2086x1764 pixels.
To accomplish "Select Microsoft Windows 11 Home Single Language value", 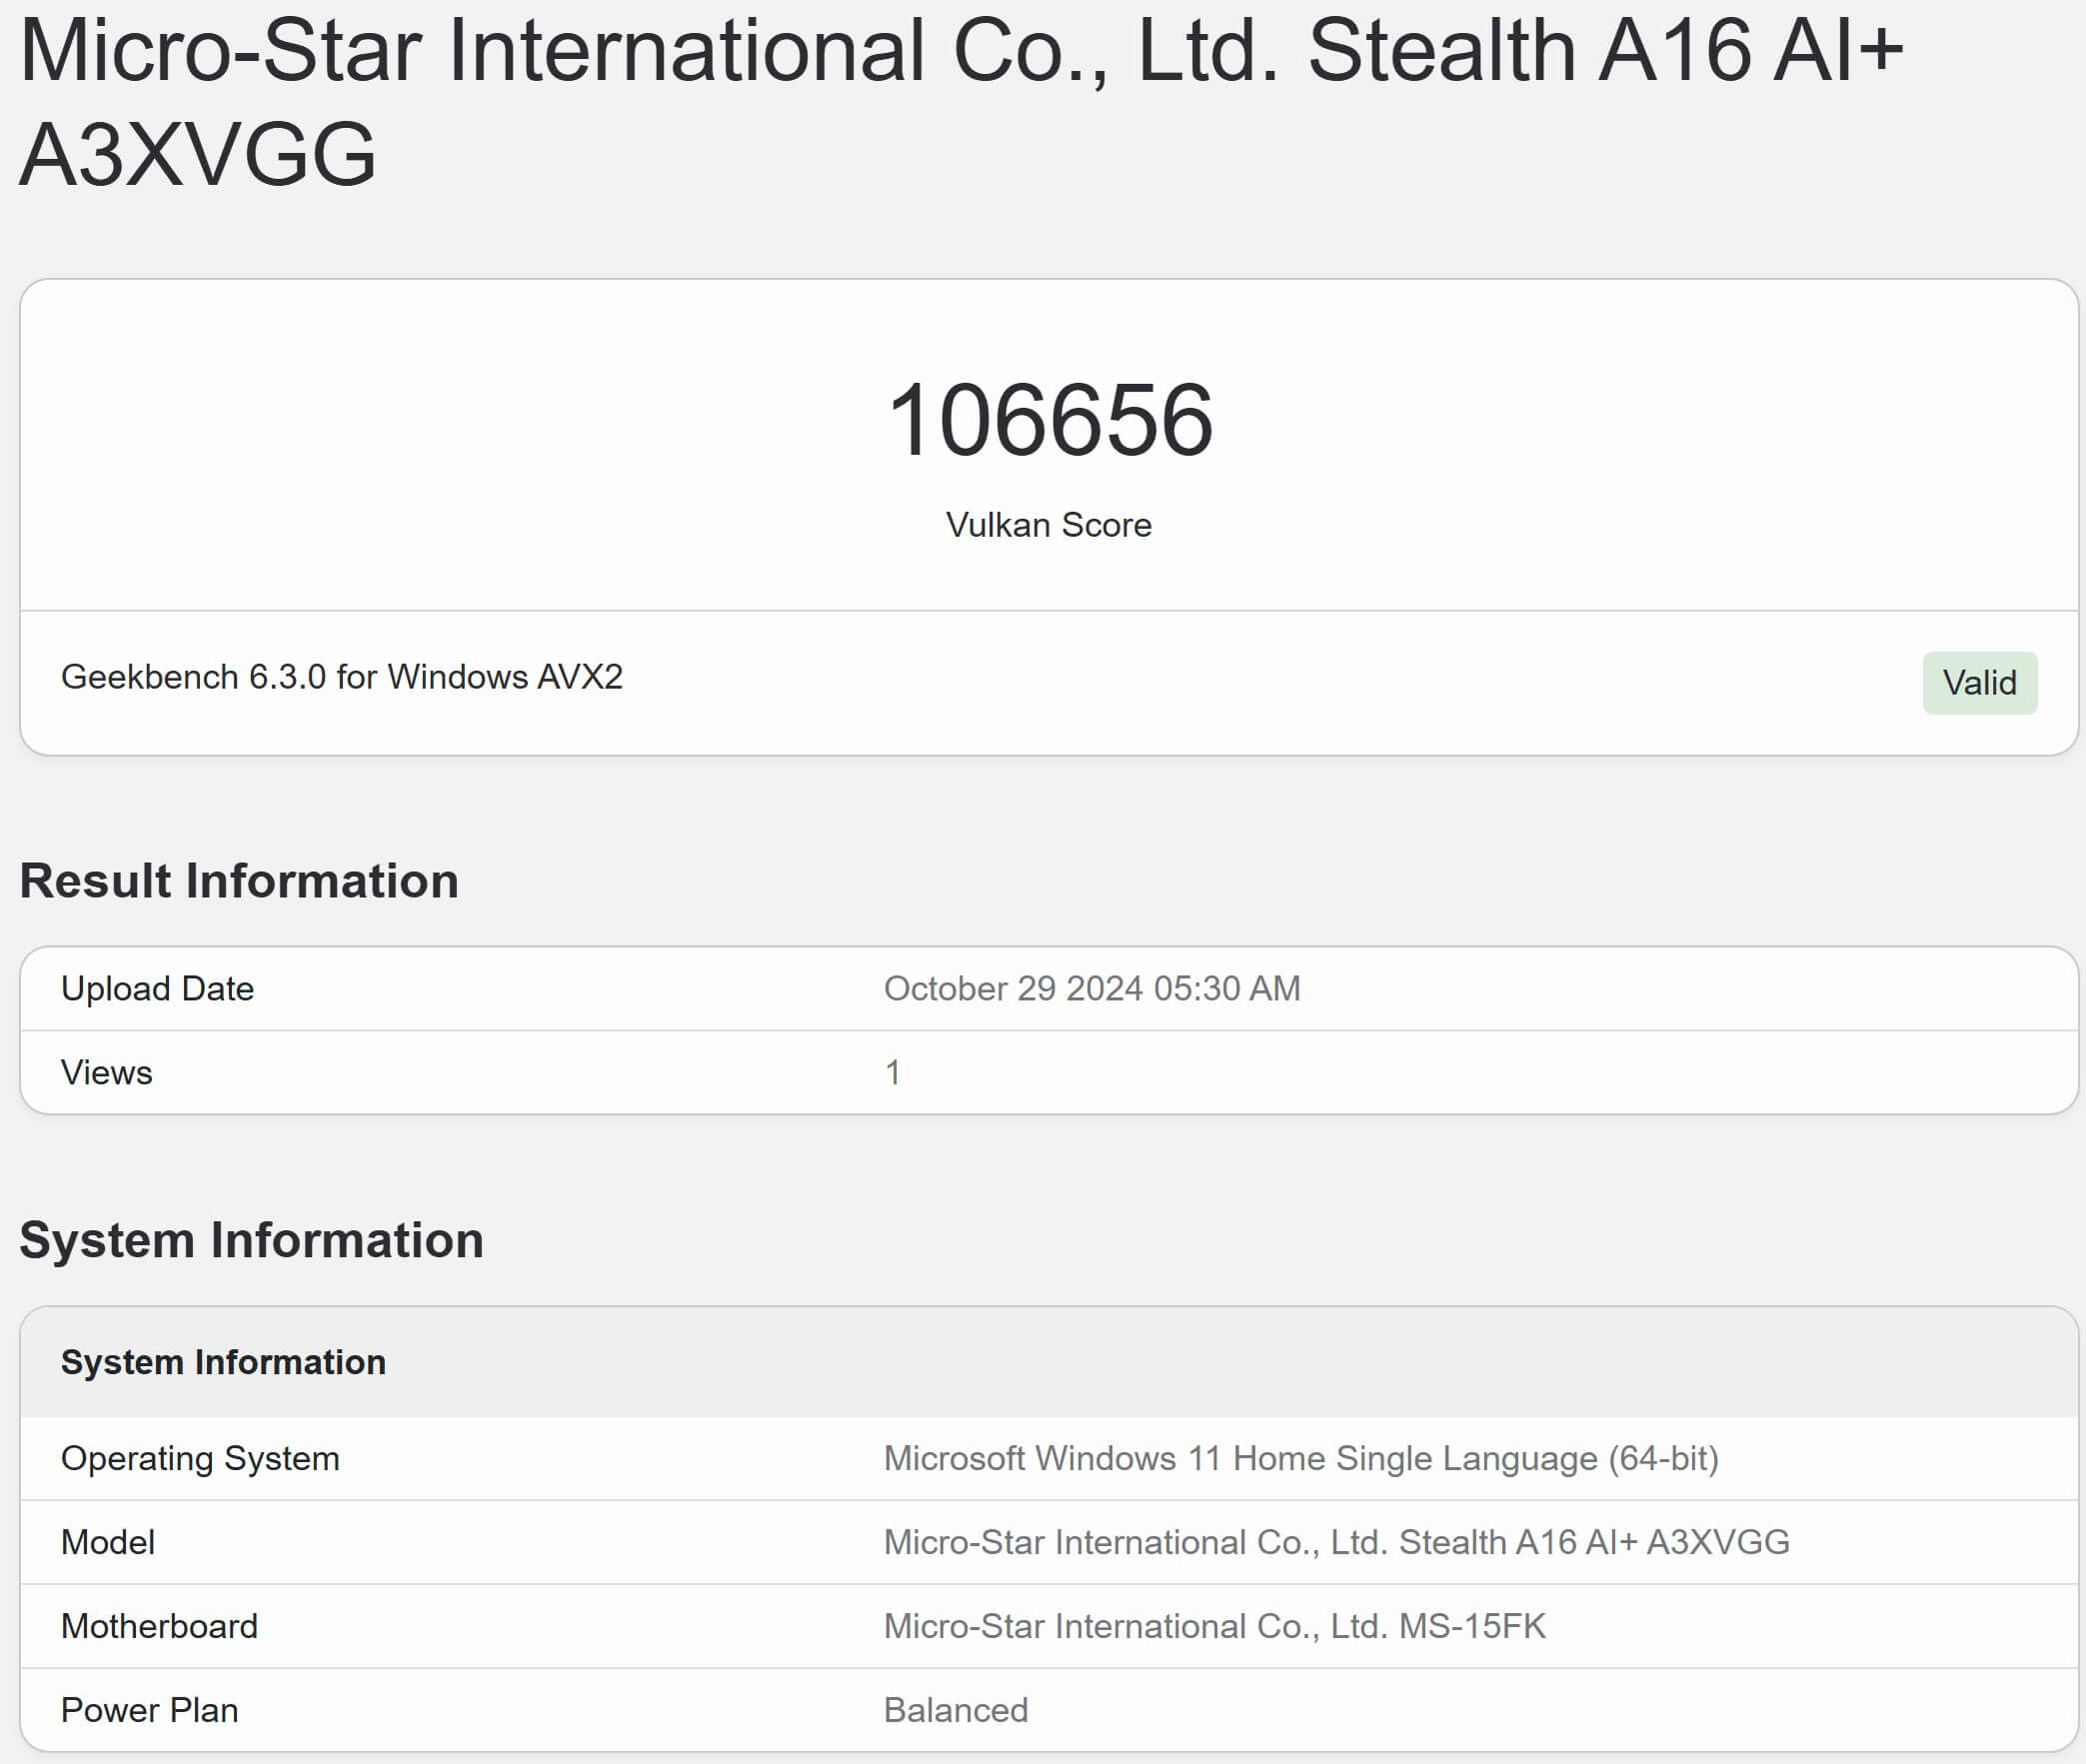I will tap(1301, 1458).
